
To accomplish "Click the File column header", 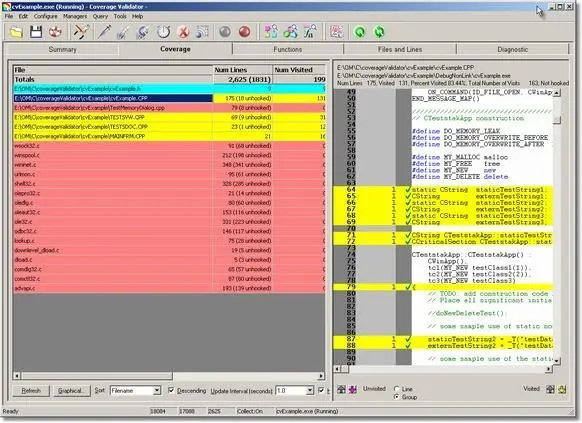I will (113, 70).
